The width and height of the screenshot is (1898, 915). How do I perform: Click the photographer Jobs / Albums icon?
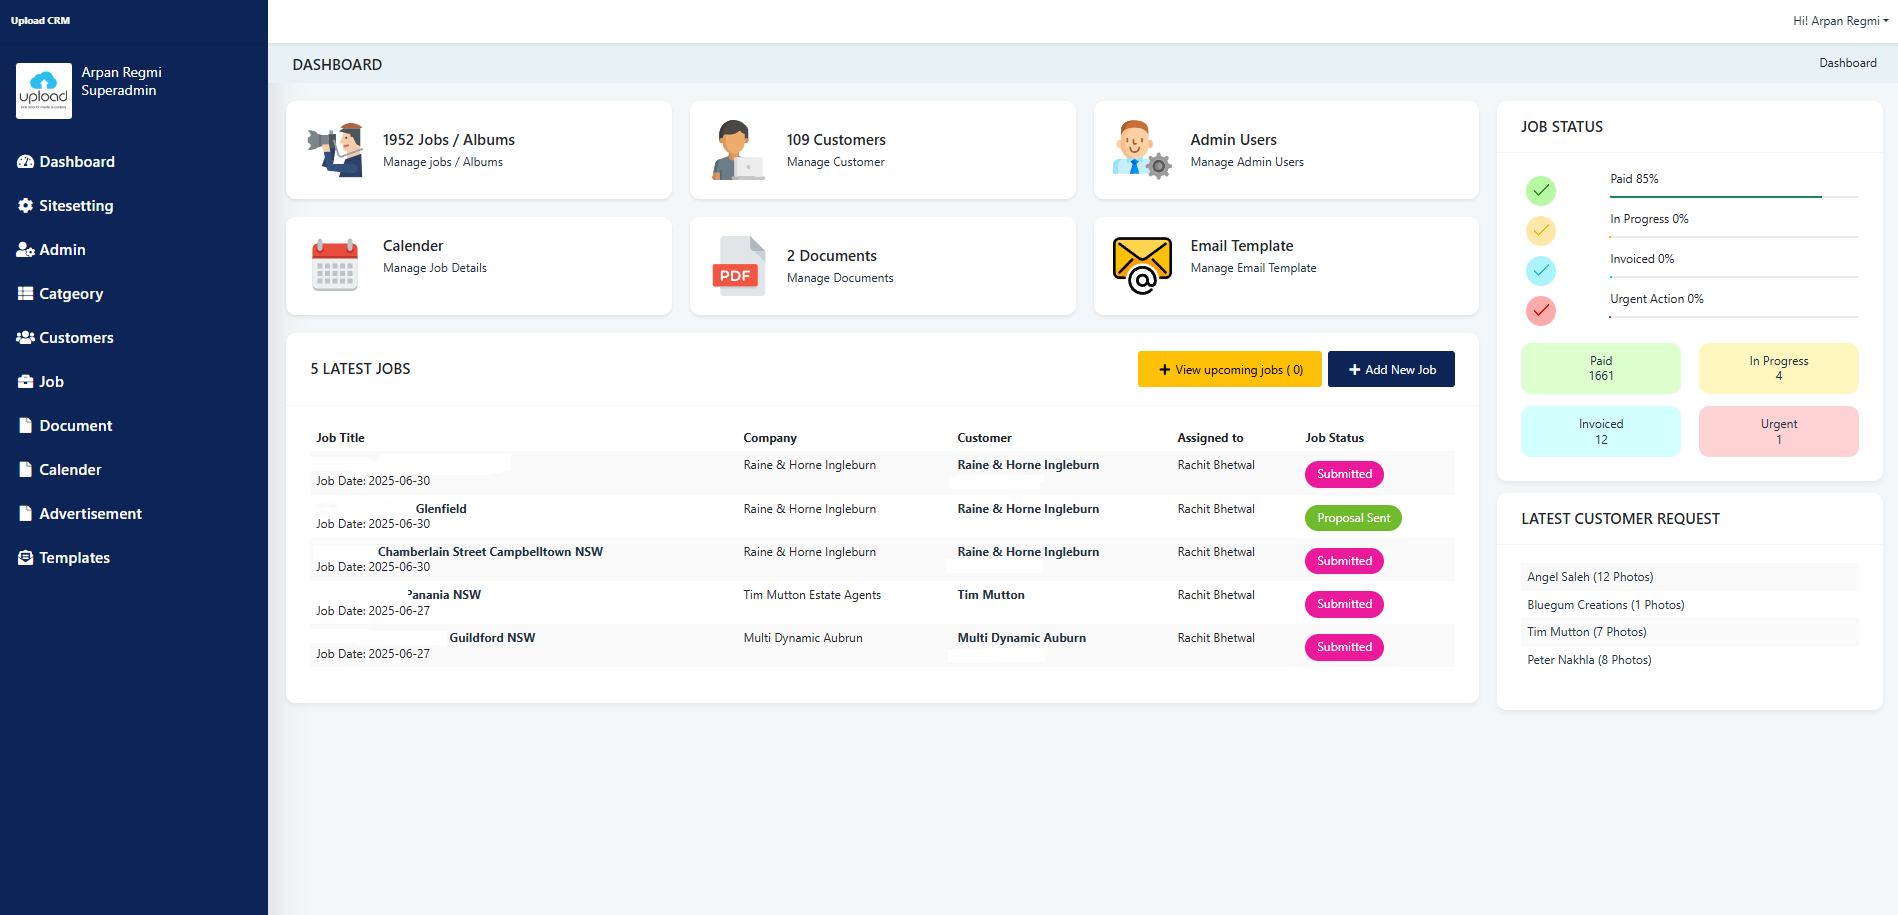335,151
